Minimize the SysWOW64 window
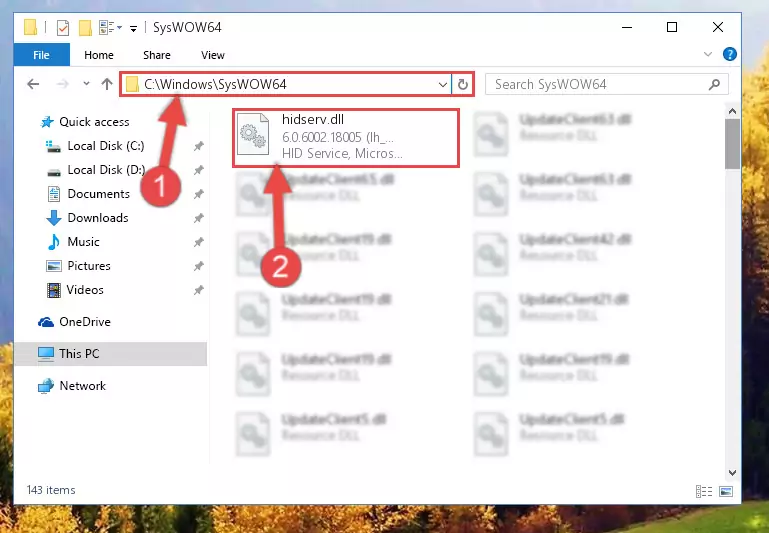 click(626, 27)
